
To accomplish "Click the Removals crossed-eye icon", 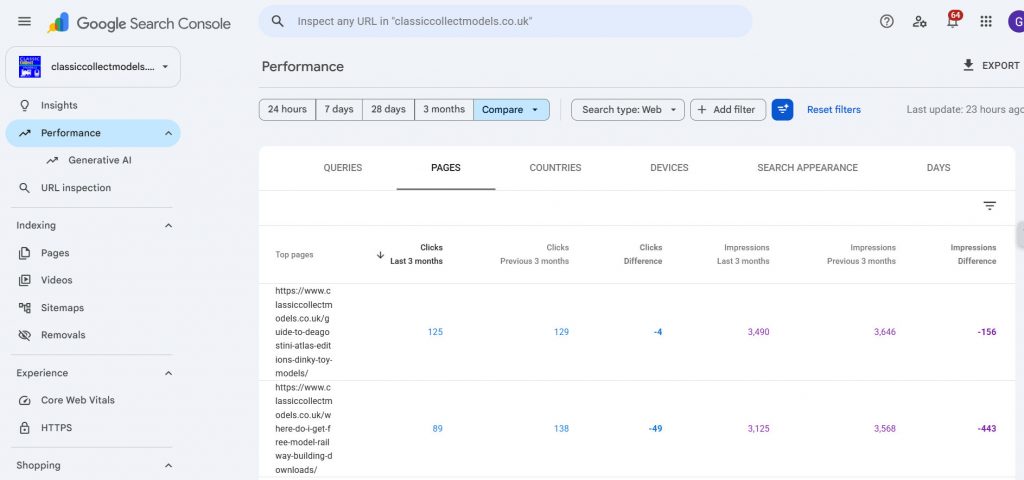I will click(25, 335).
